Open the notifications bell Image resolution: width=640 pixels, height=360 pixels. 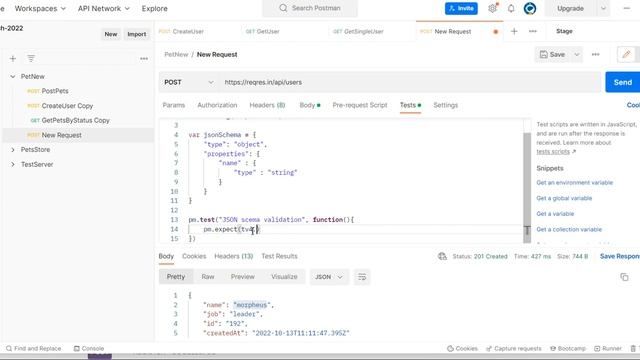[511, 8]
